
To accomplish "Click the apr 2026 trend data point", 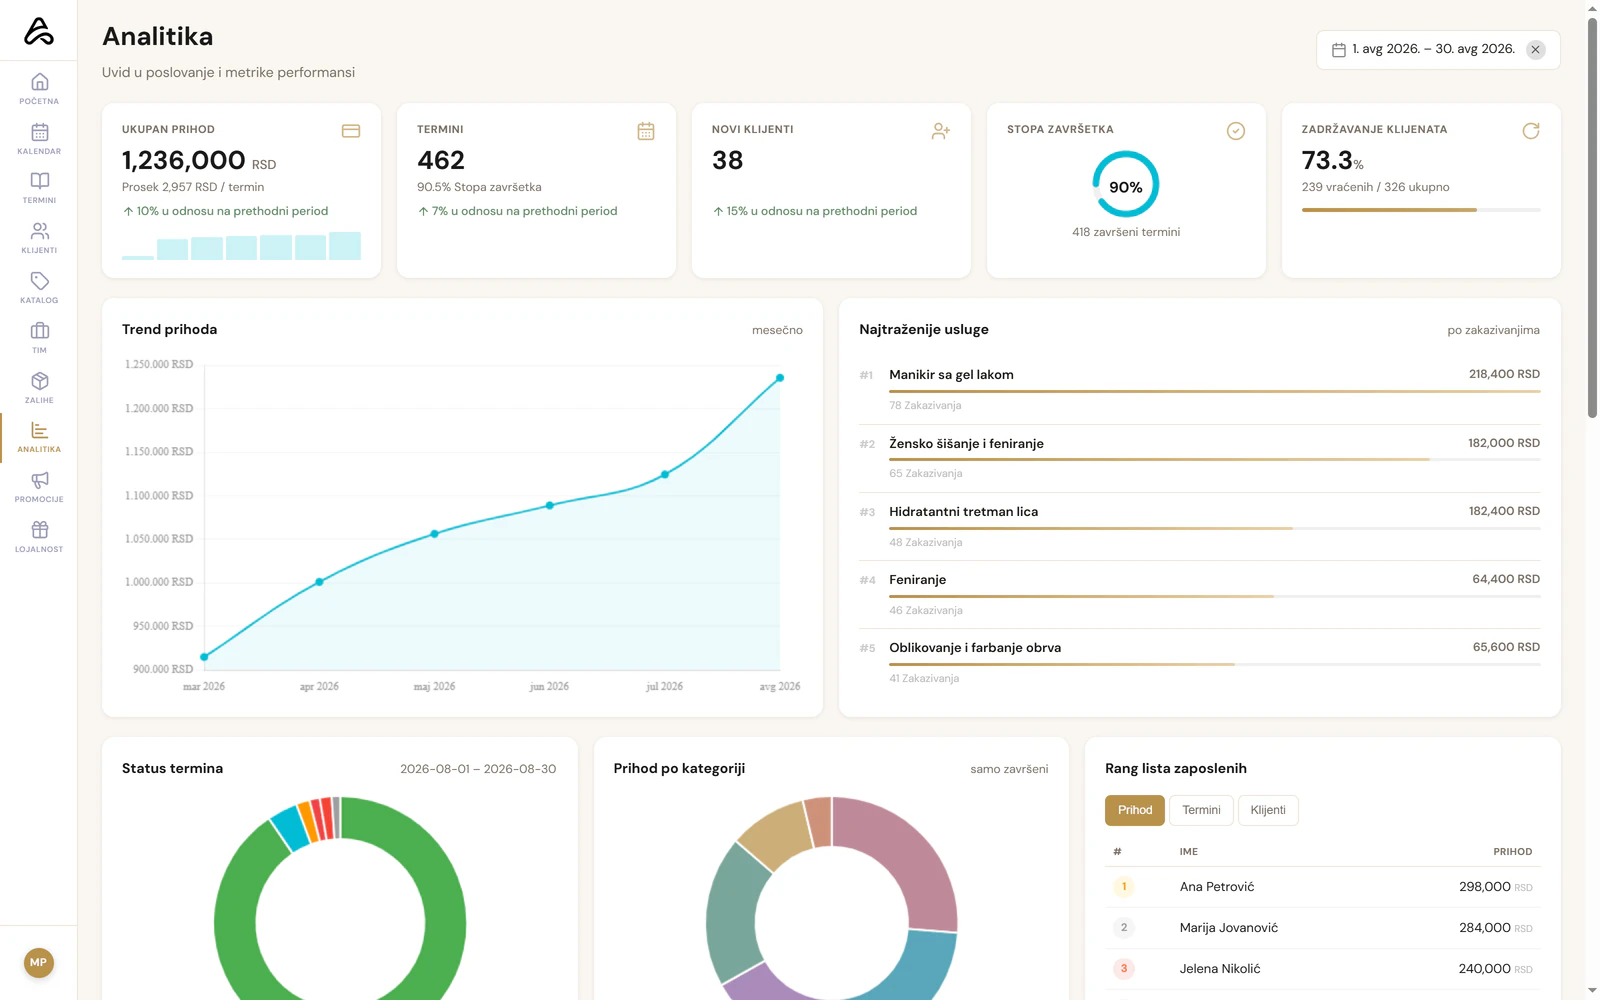I will pyautogui.click(x=319, y=582).
